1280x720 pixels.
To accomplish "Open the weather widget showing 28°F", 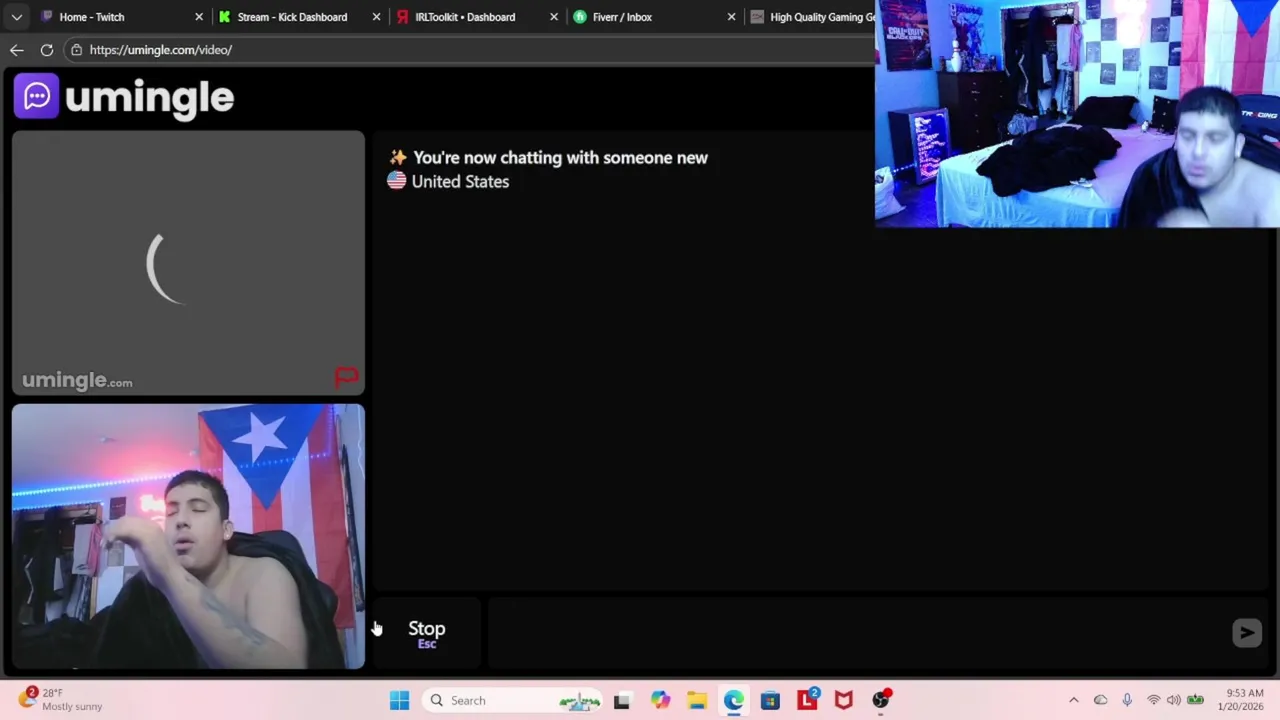I will click(x=62, y=699).
